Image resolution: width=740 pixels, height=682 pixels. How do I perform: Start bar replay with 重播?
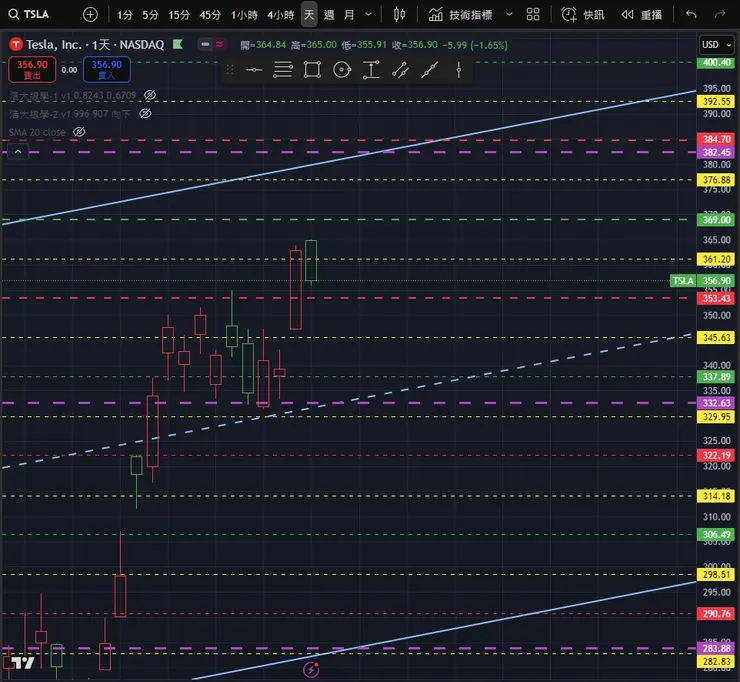coord(641,15)
